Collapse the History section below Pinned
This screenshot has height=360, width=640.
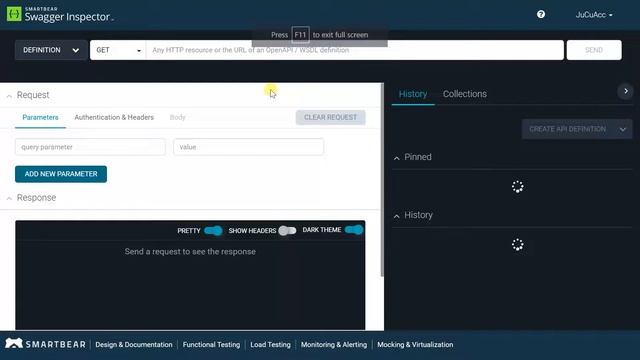tap(396, 216)
